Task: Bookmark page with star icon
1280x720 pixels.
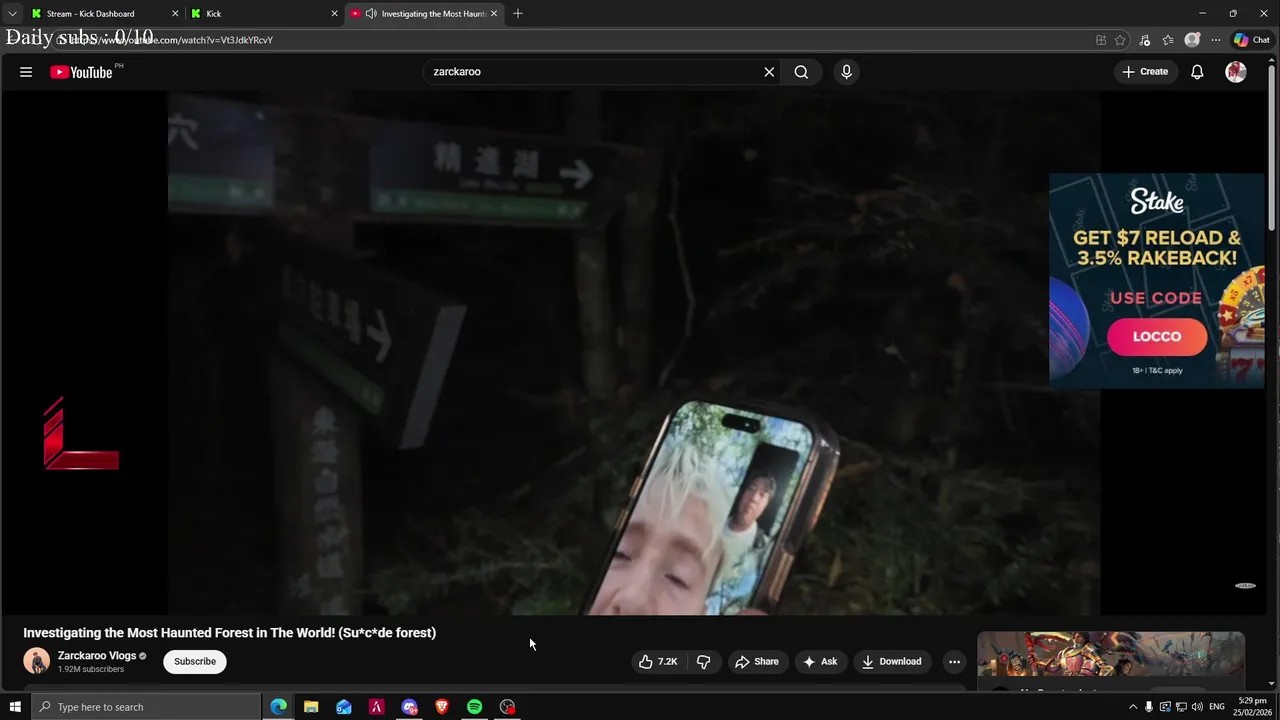Action: tap(1120, 40)
